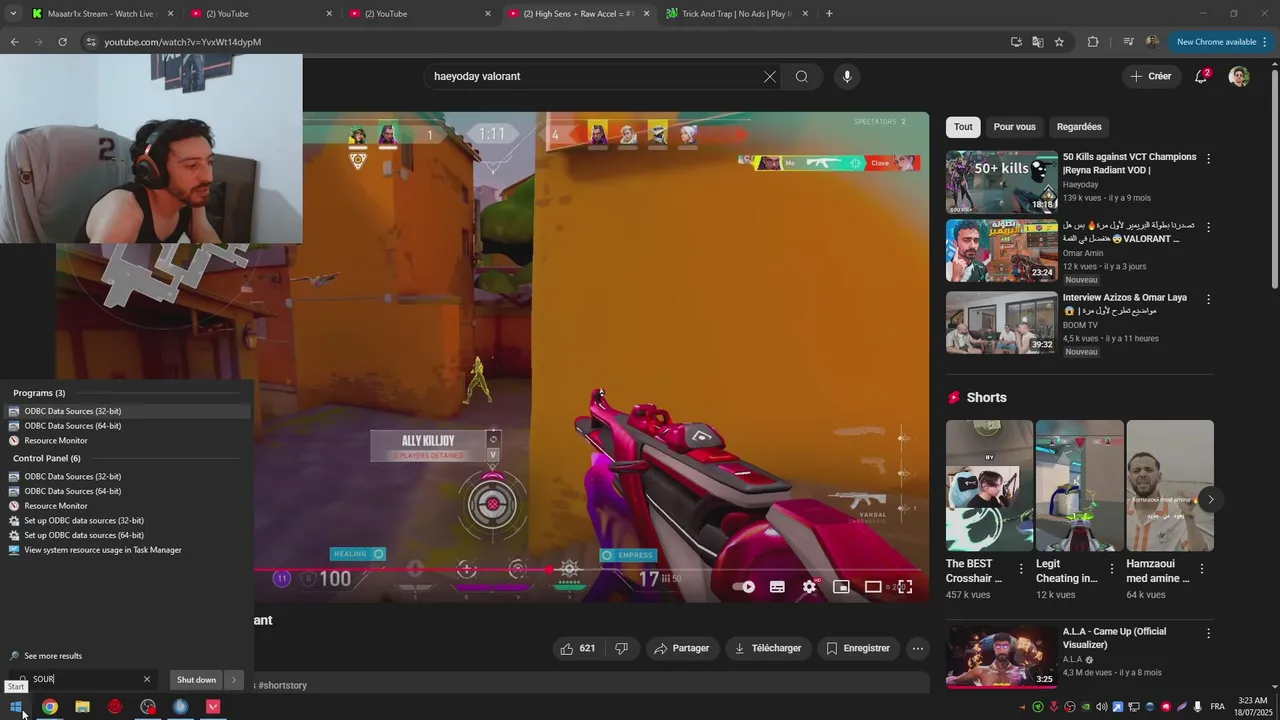1280x720 pixels.
Task: Reload the current page
Action: [62, 42]
